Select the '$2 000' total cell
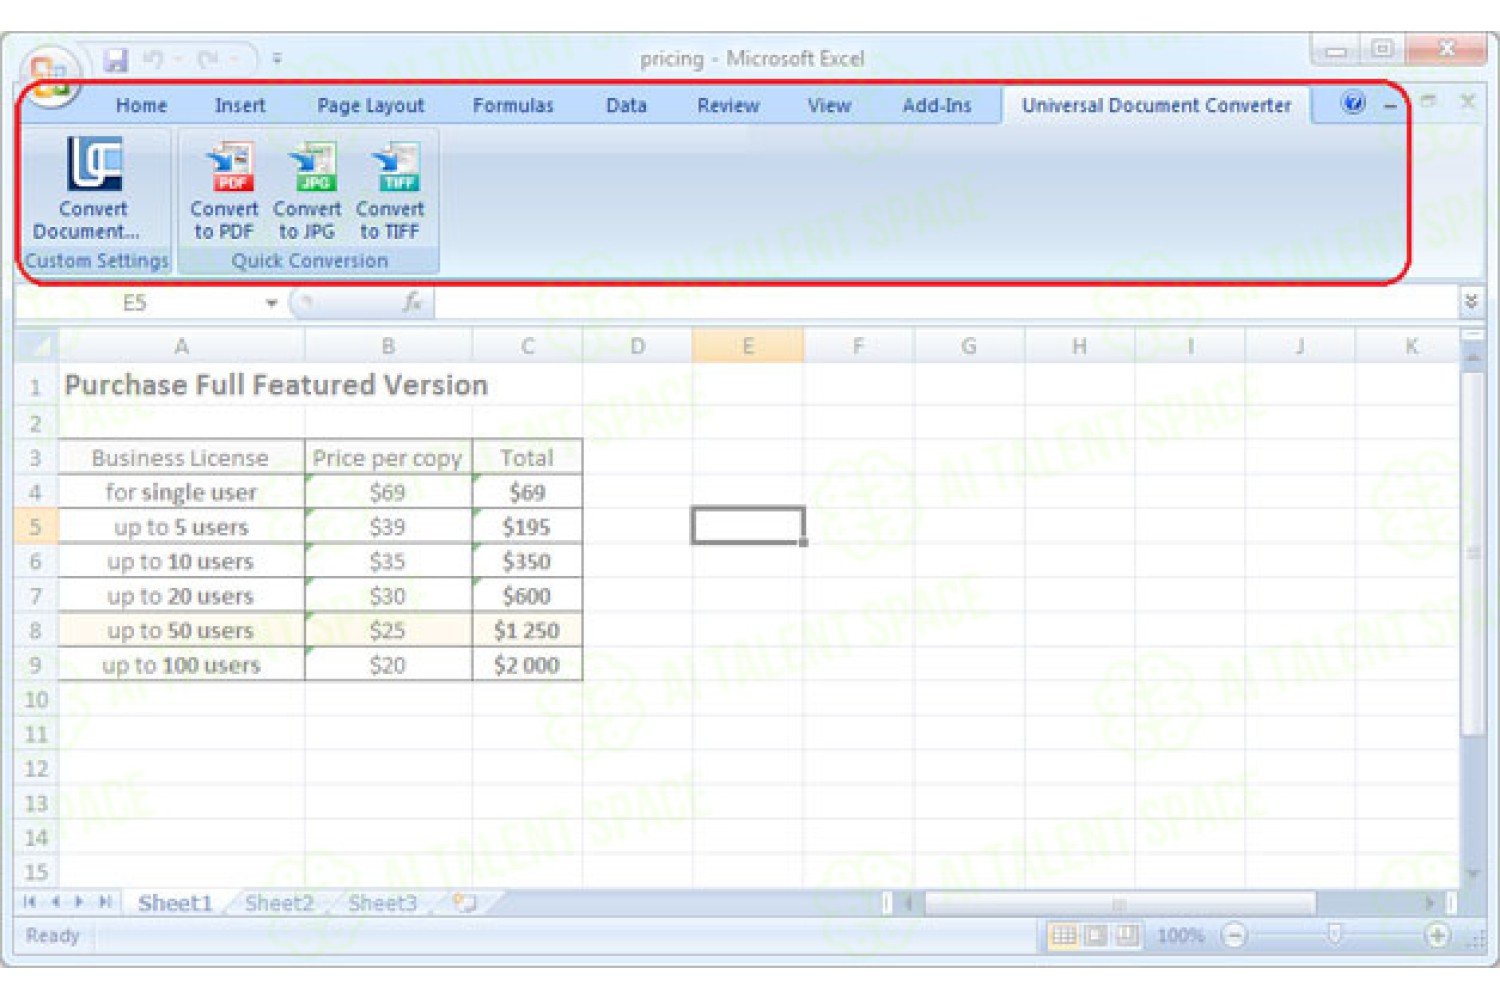1500x1000 pixels. tap(527, 665)
